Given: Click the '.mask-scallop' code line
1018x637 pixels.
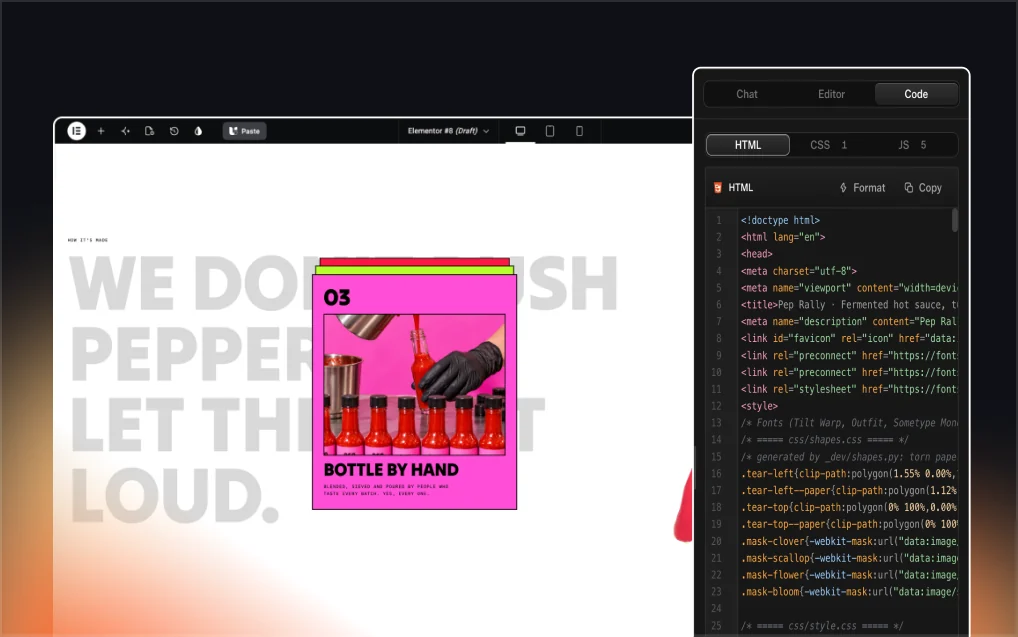Looking at the screenshot, I should [849, 558].
